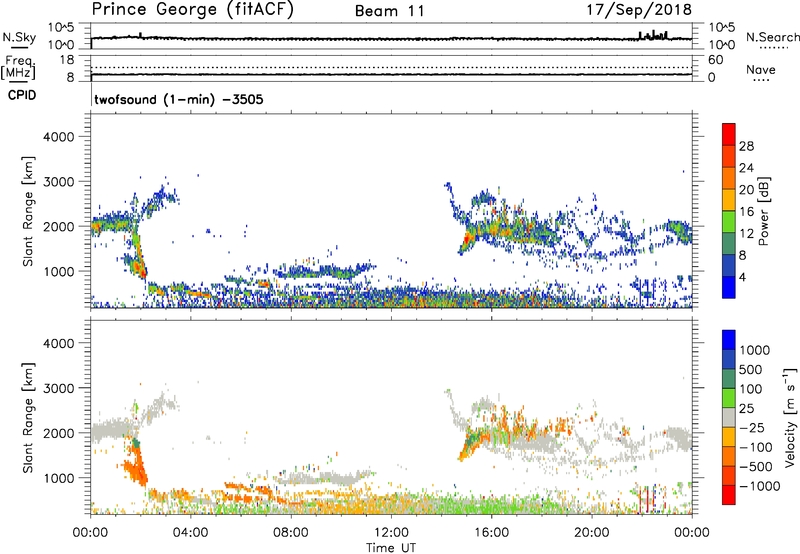800x554 pixels.
Task: Select the Power colorbar segment between 4 and 8
Action: (729, 266)
